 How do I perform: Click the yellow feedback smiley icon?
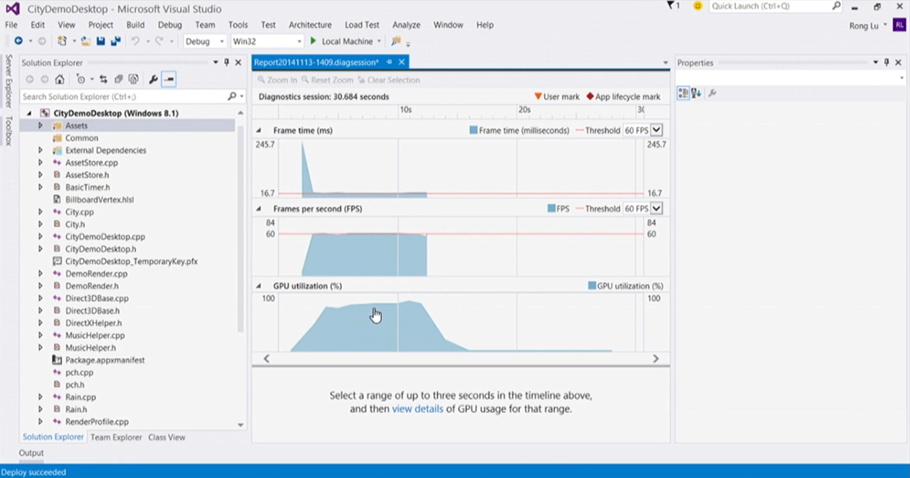click(x=698, y=6)
